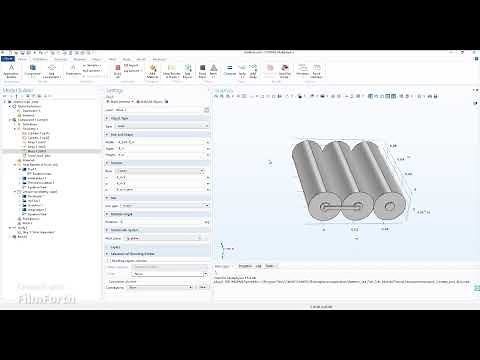
Task: Open the object Type dropdown showing Solid
Action: click(162, 126)
